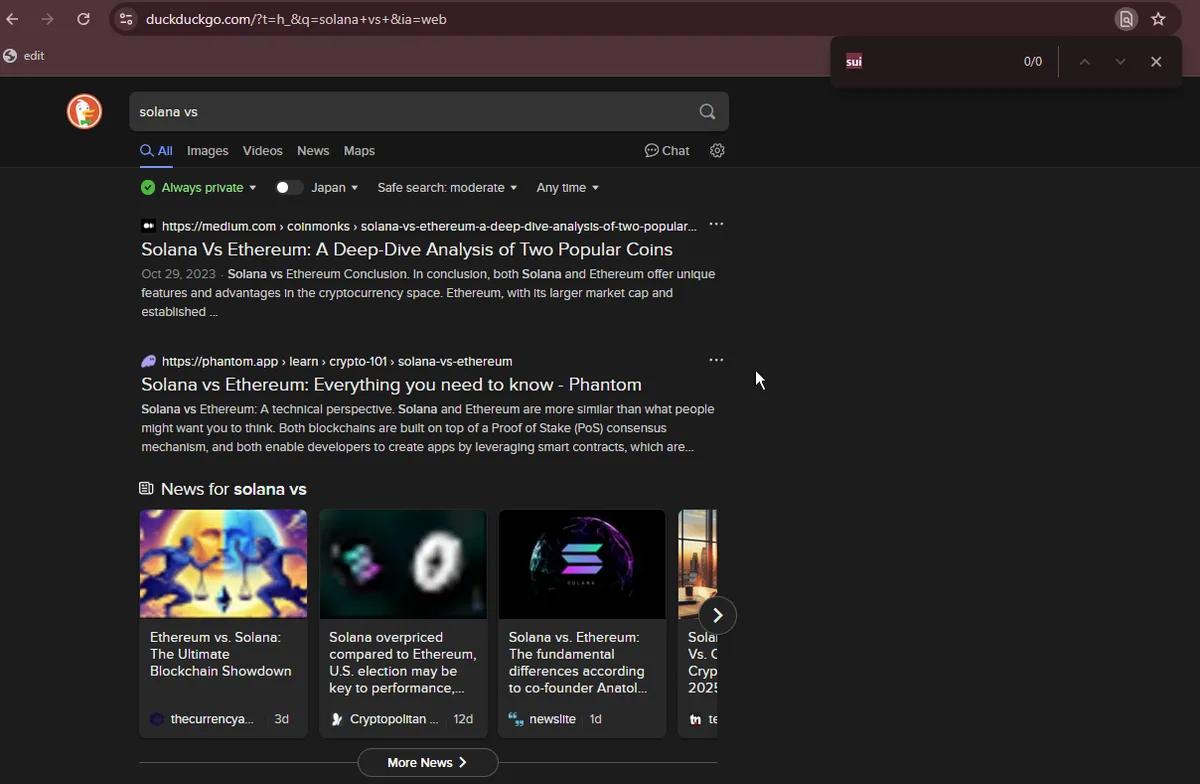Switch to the Images tab
This screenshot has width=1200, height=784.
coord(207,151)
